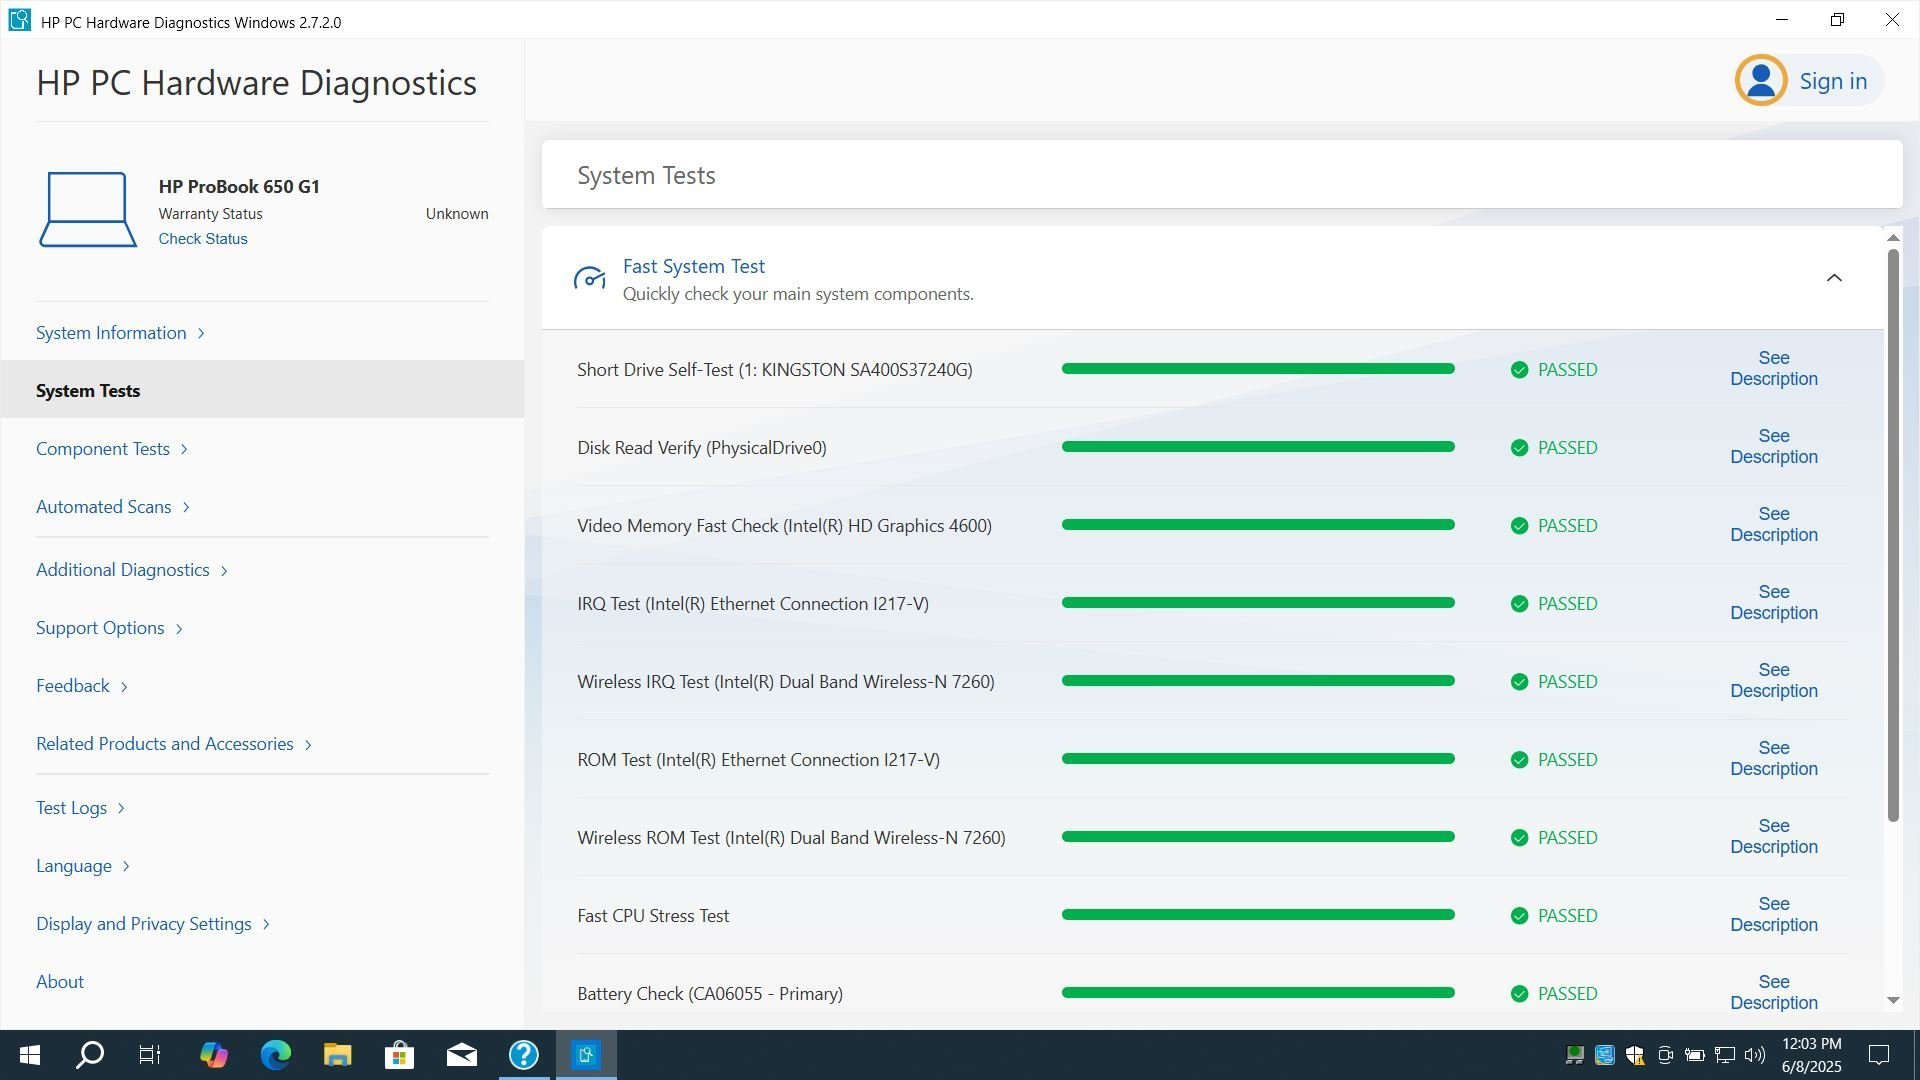Click the green passed checkmark for Short Drive Self-Test
The image size is (1920, 1080).
pyautogui.click(x=1519, y=370)
